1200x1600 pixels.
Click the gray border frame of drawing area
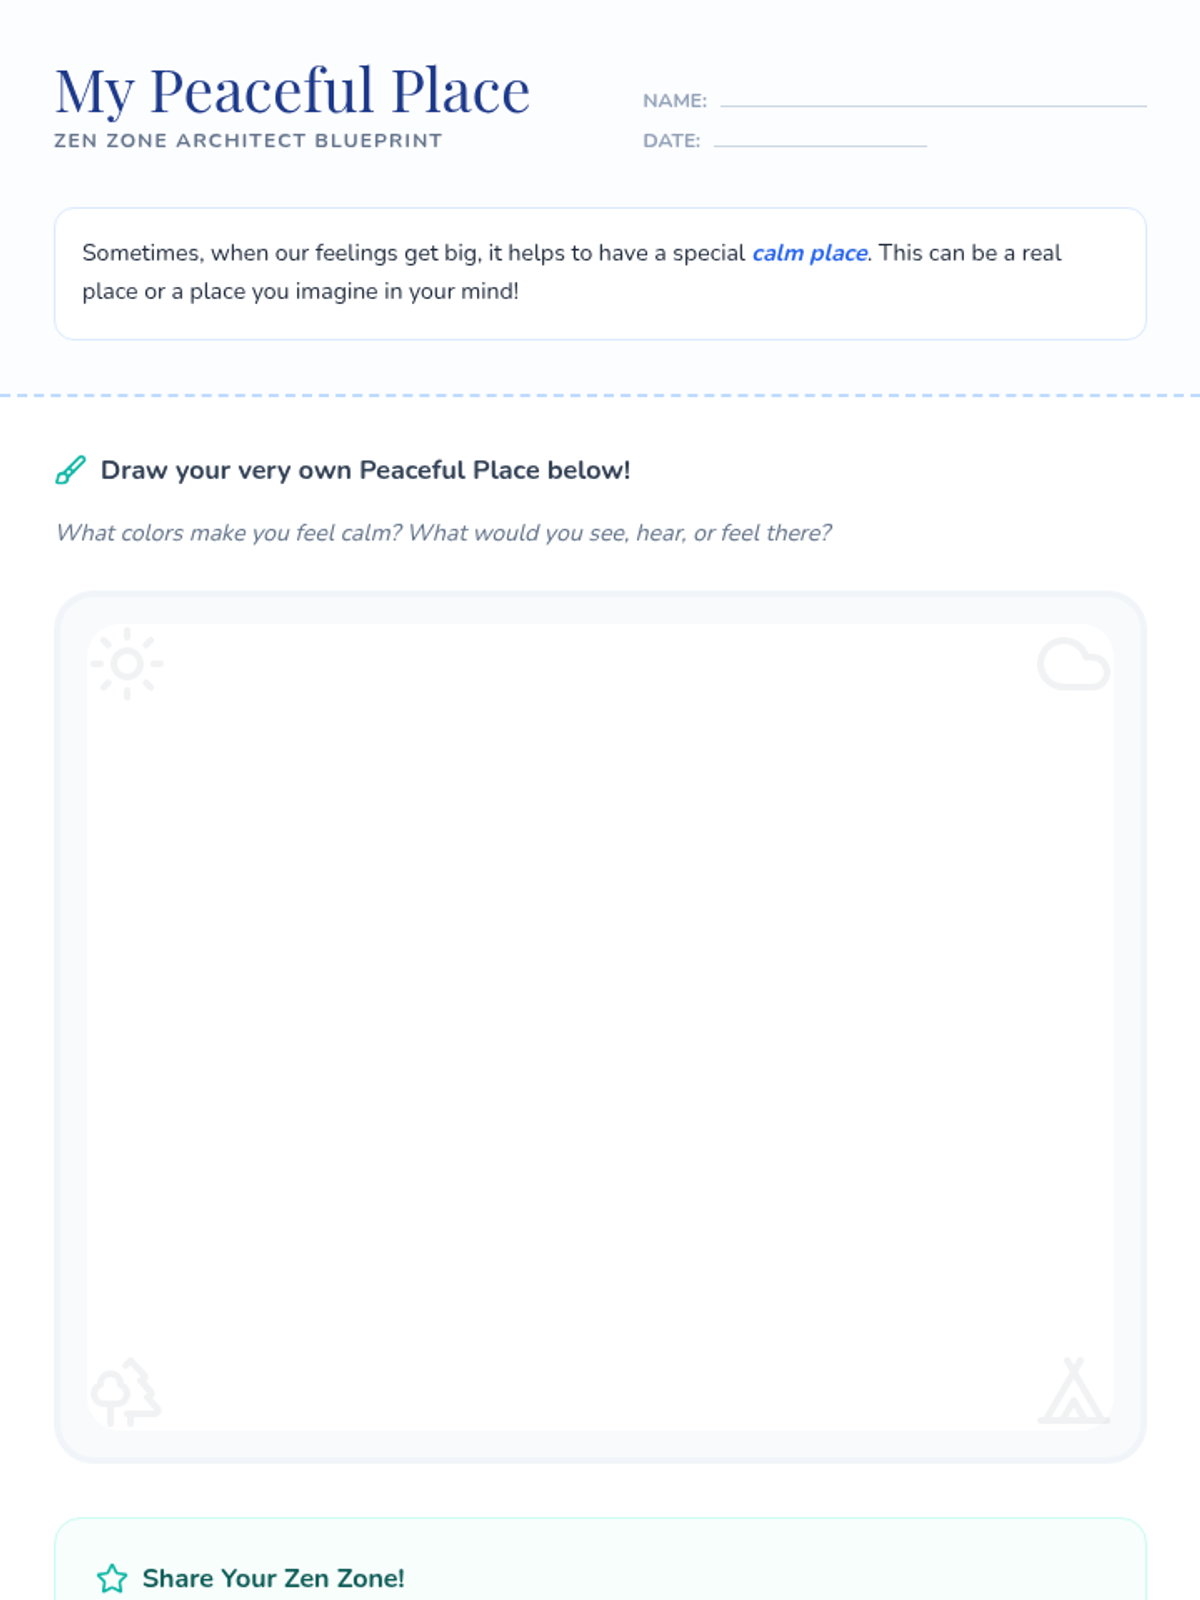click(70, 1027)
